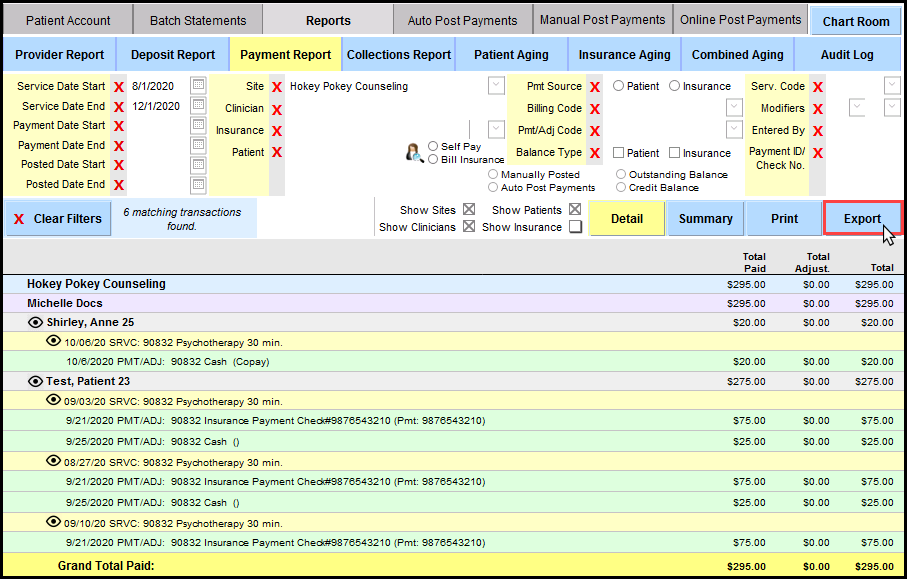Switch to the Collections Report tab

(399, 55)
